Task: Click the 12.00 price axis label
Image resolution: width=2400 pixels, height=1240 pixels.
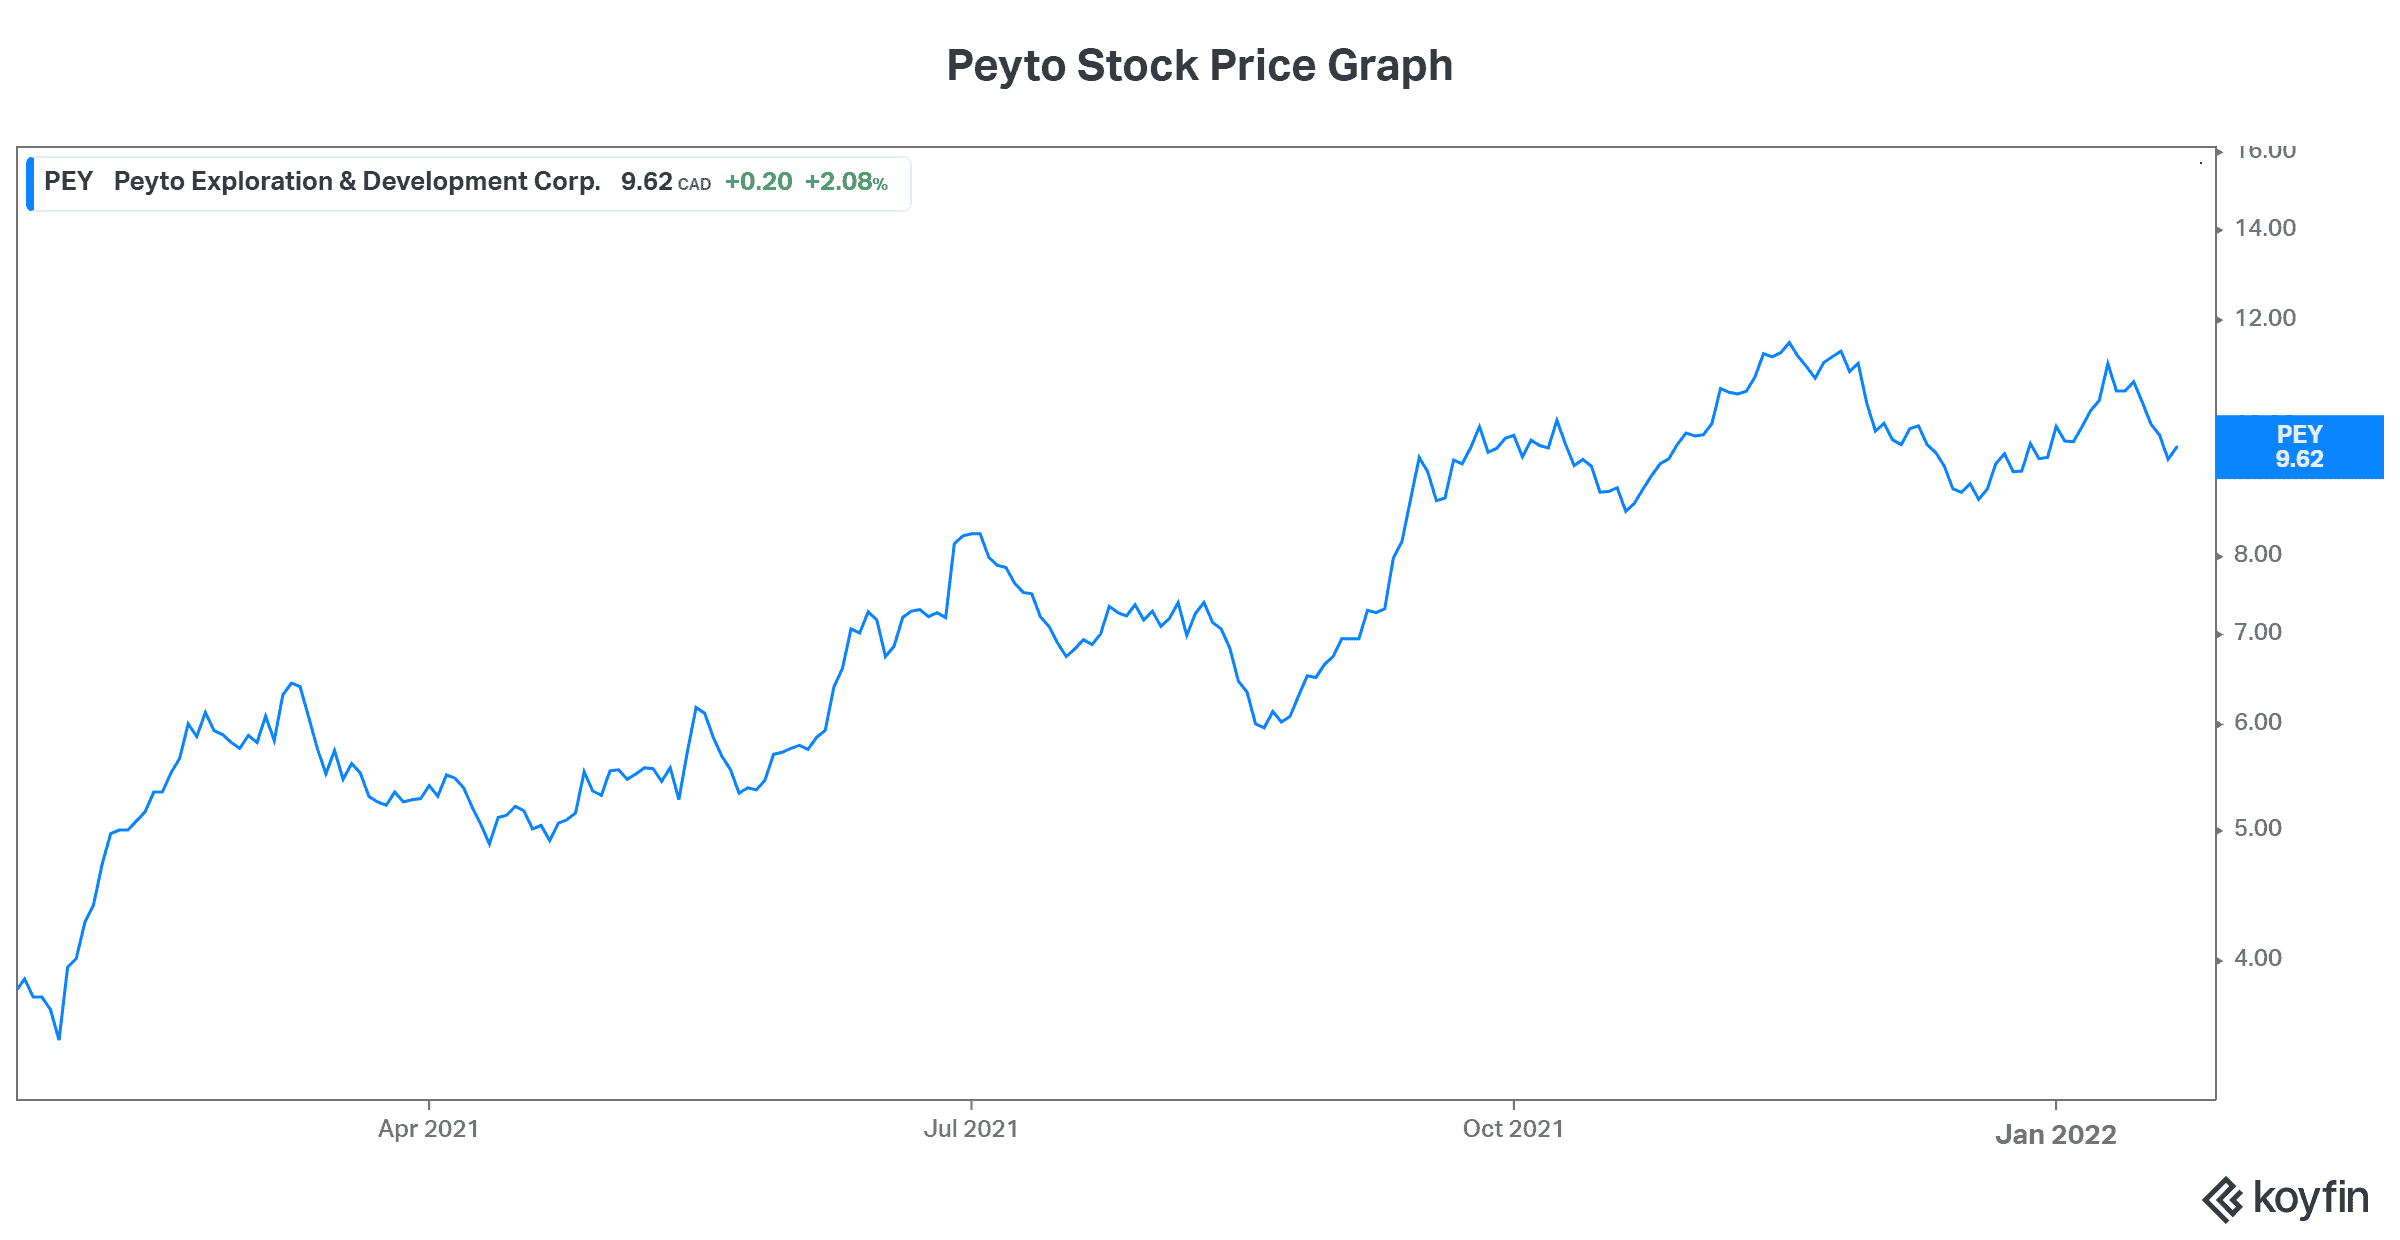Action: (x=2265, y=319)
